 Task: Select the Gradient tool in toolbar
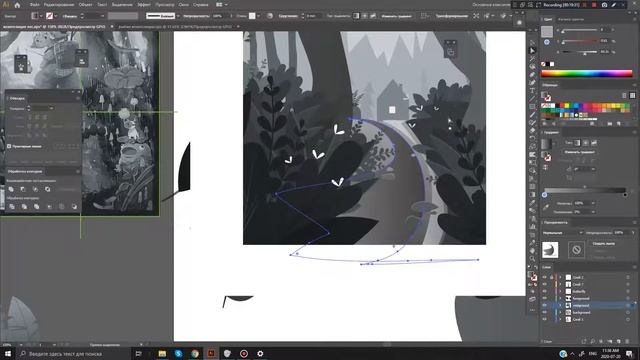tap(532, 195)
